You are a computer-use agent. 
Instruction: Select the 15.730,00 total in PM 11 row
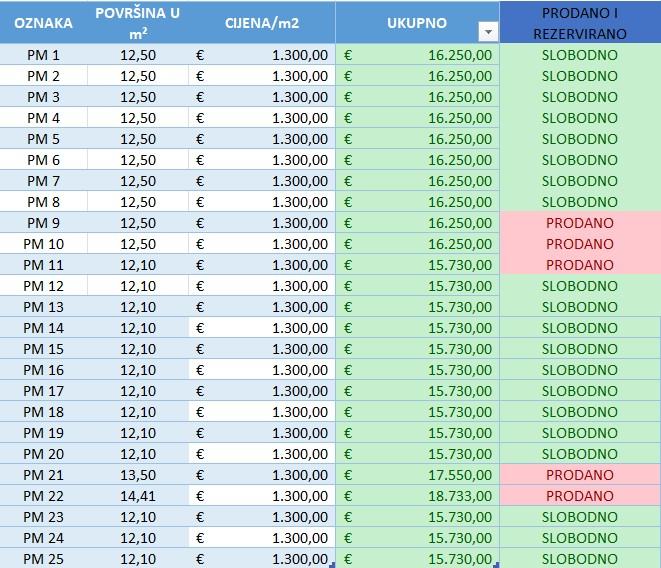(x=417, y=265)
